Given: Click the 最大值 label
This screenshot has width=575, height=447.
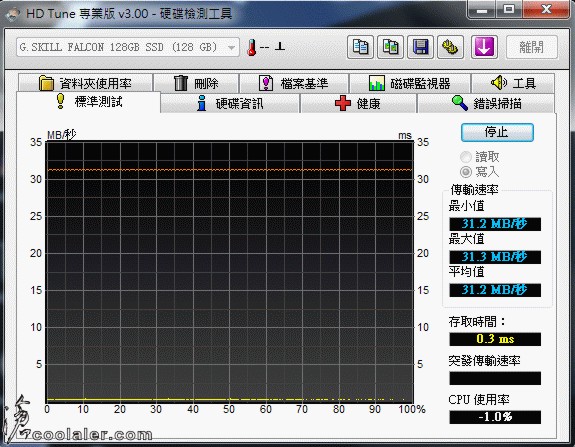Looking at the screenshot, I should [x=466, y=239].
